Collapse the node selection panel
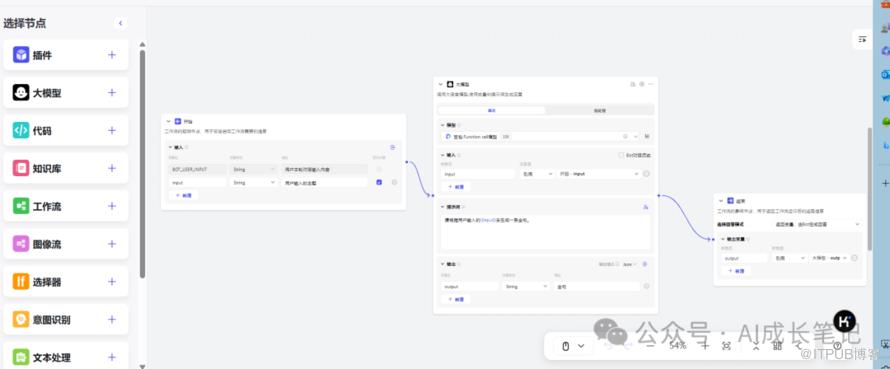The width and height of the screenshot is (890, 369). click(x=120, y=23)
